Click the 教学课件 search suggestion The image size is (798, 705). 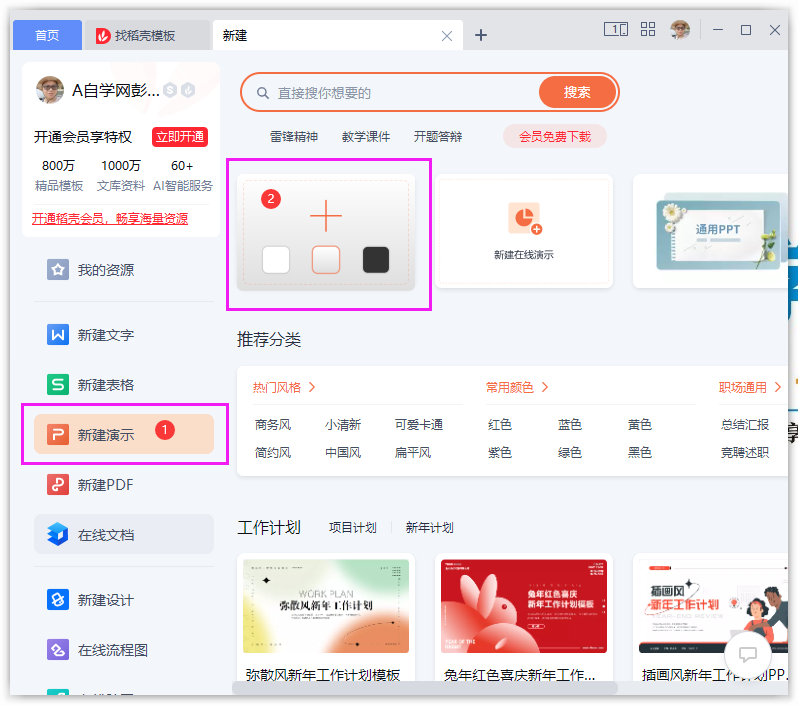[366, 136]
